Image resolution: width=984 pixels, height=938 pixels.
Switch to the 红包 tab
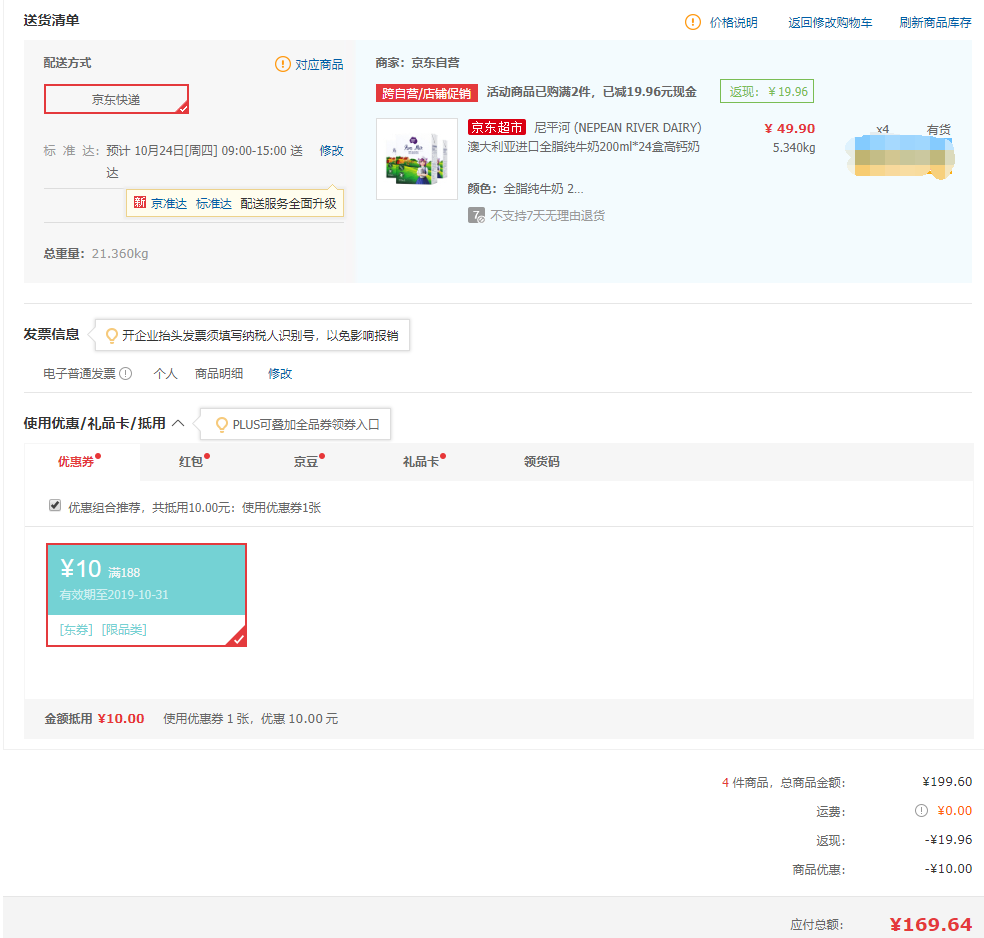click(x=193, y=462)
